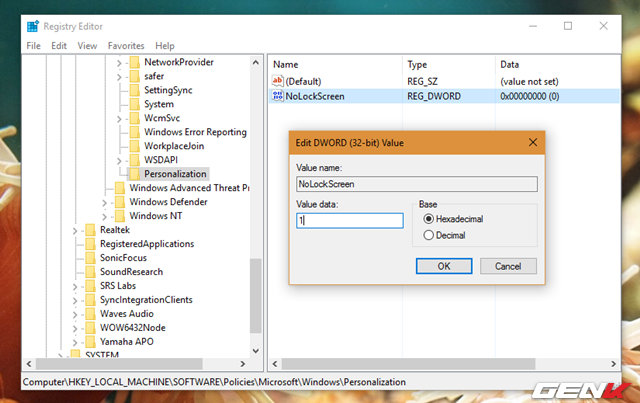
Task: Expand the Realtek key
Action: point(75,231)
